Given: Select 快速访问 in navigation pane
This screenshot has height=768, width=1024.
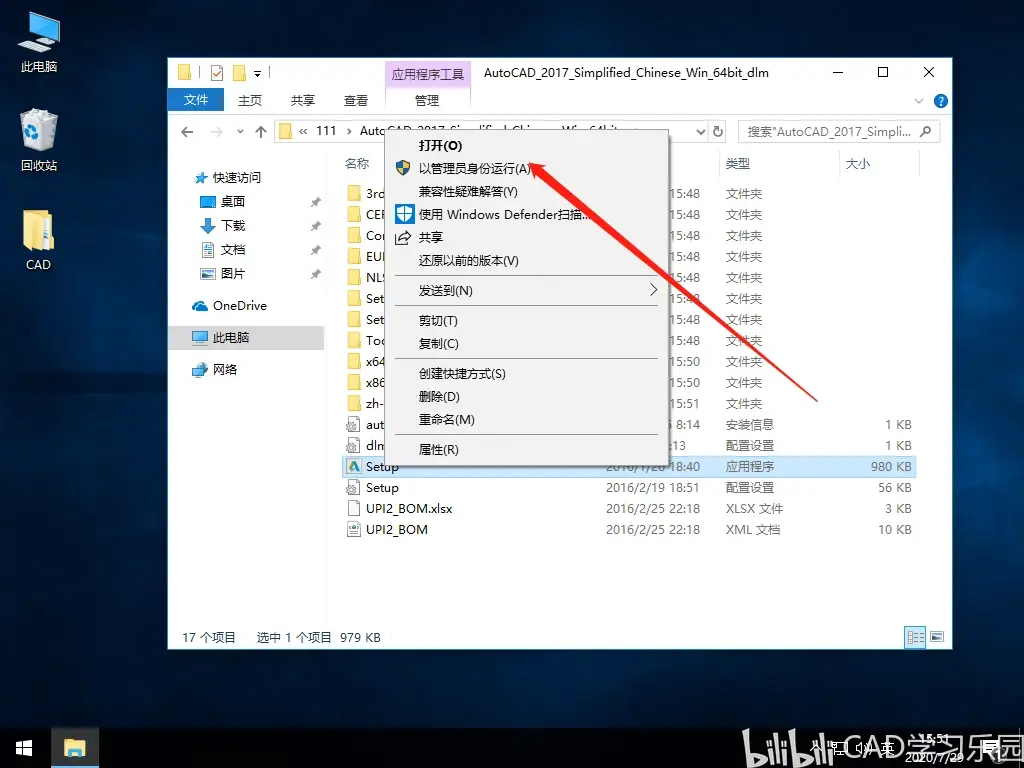Looking at the screenshot, I should (228, 178).
